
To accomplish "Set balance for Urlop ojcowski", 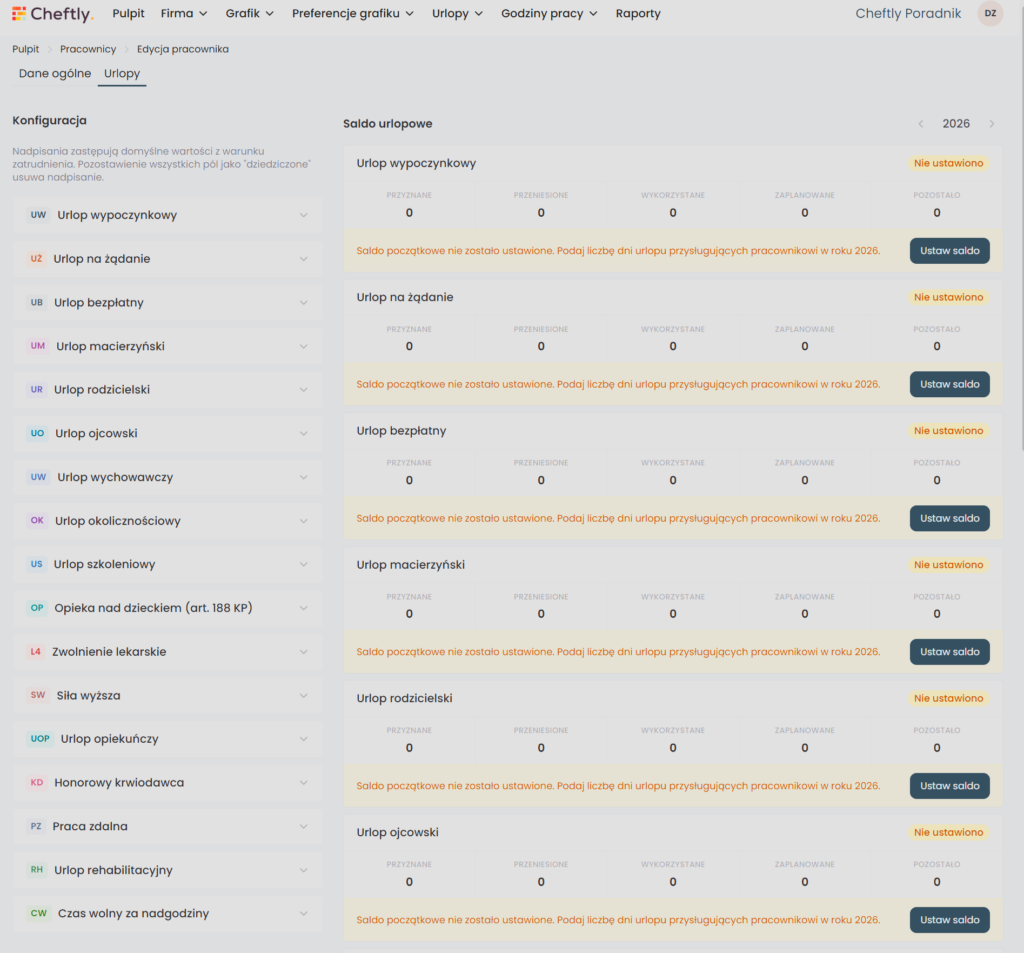I will point(950,920).
